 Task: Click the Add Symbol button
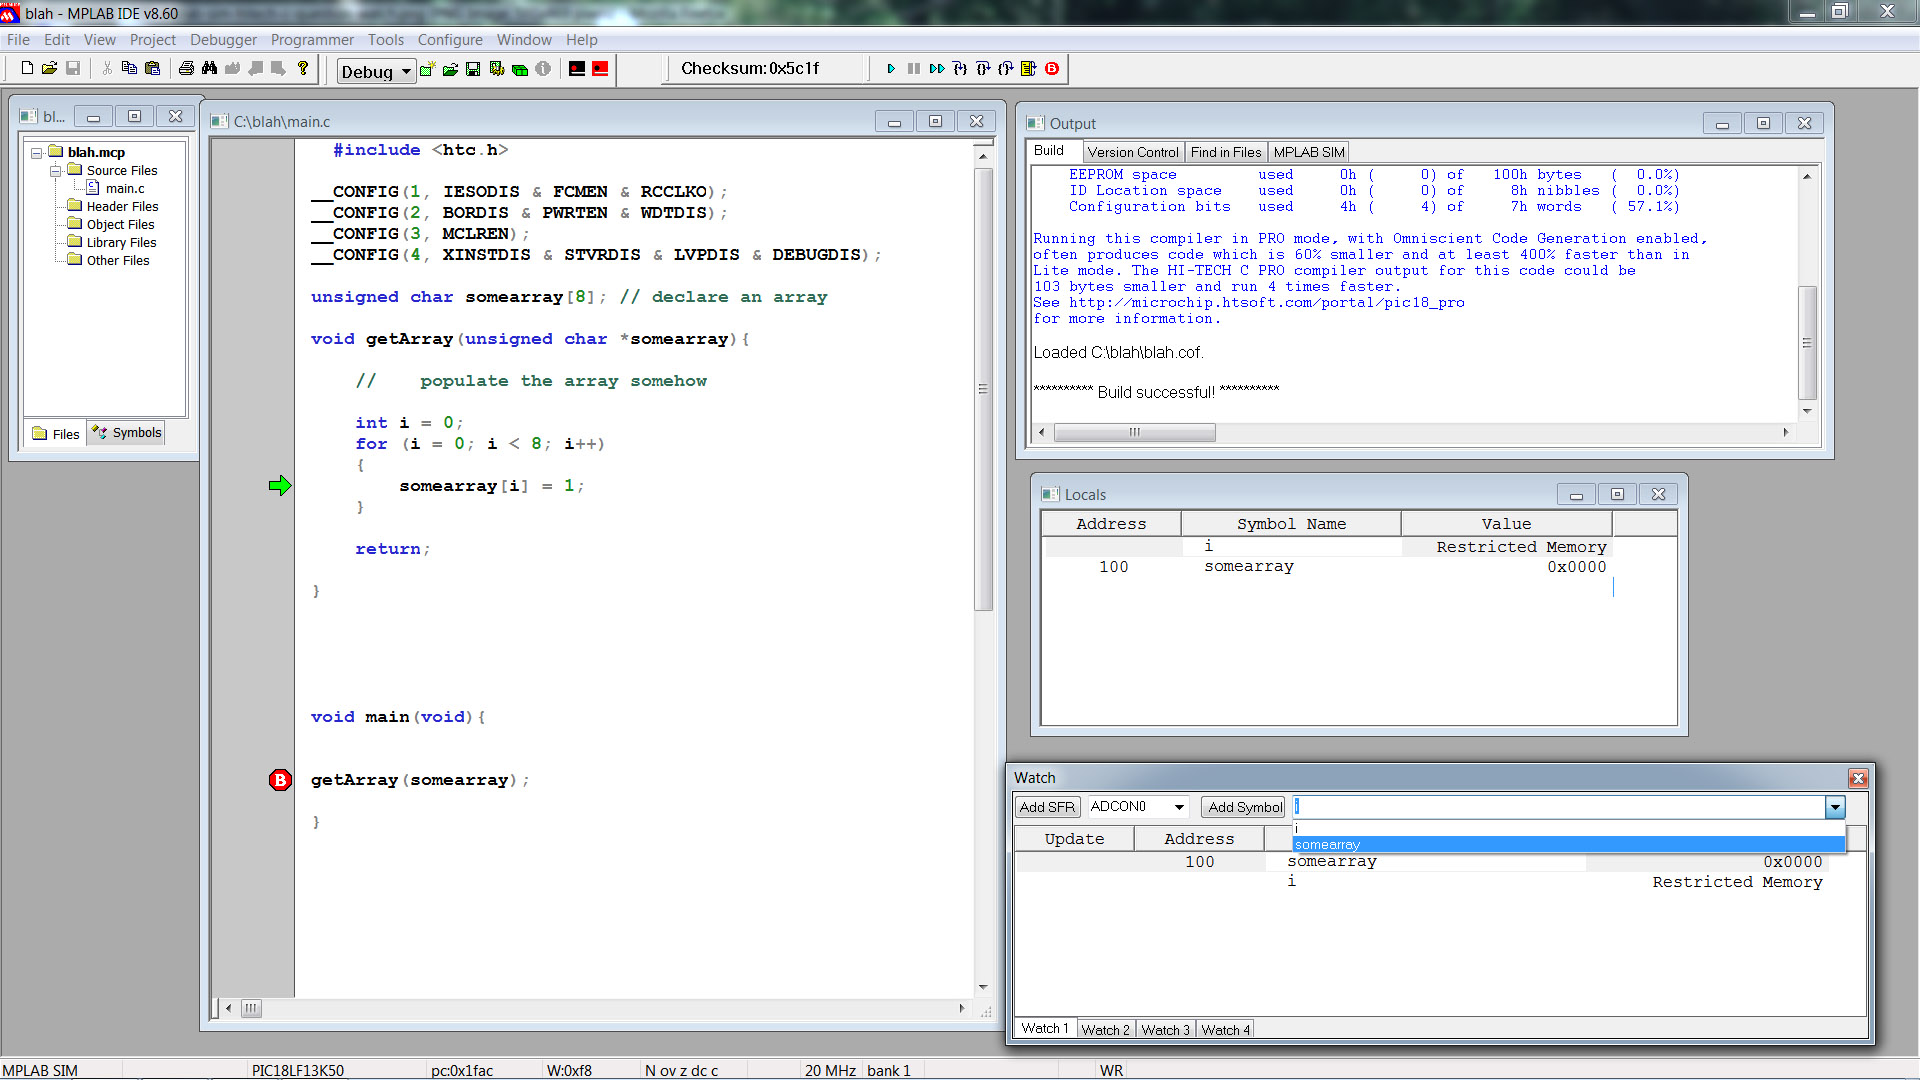click(1245, 807)
